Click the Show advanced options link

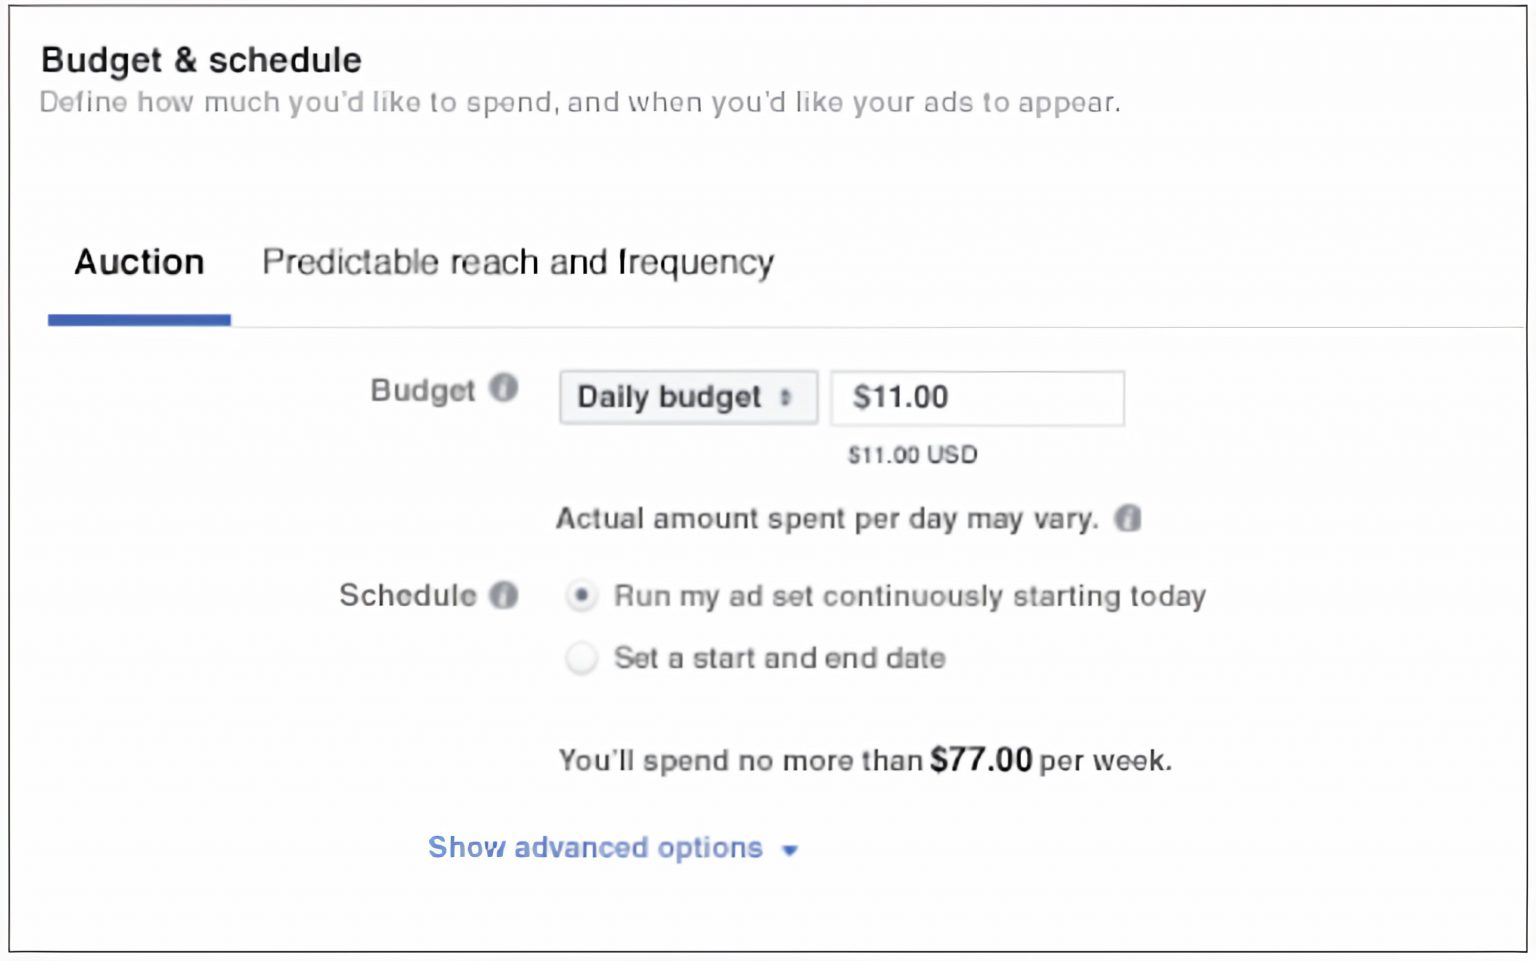pos(594,847)
